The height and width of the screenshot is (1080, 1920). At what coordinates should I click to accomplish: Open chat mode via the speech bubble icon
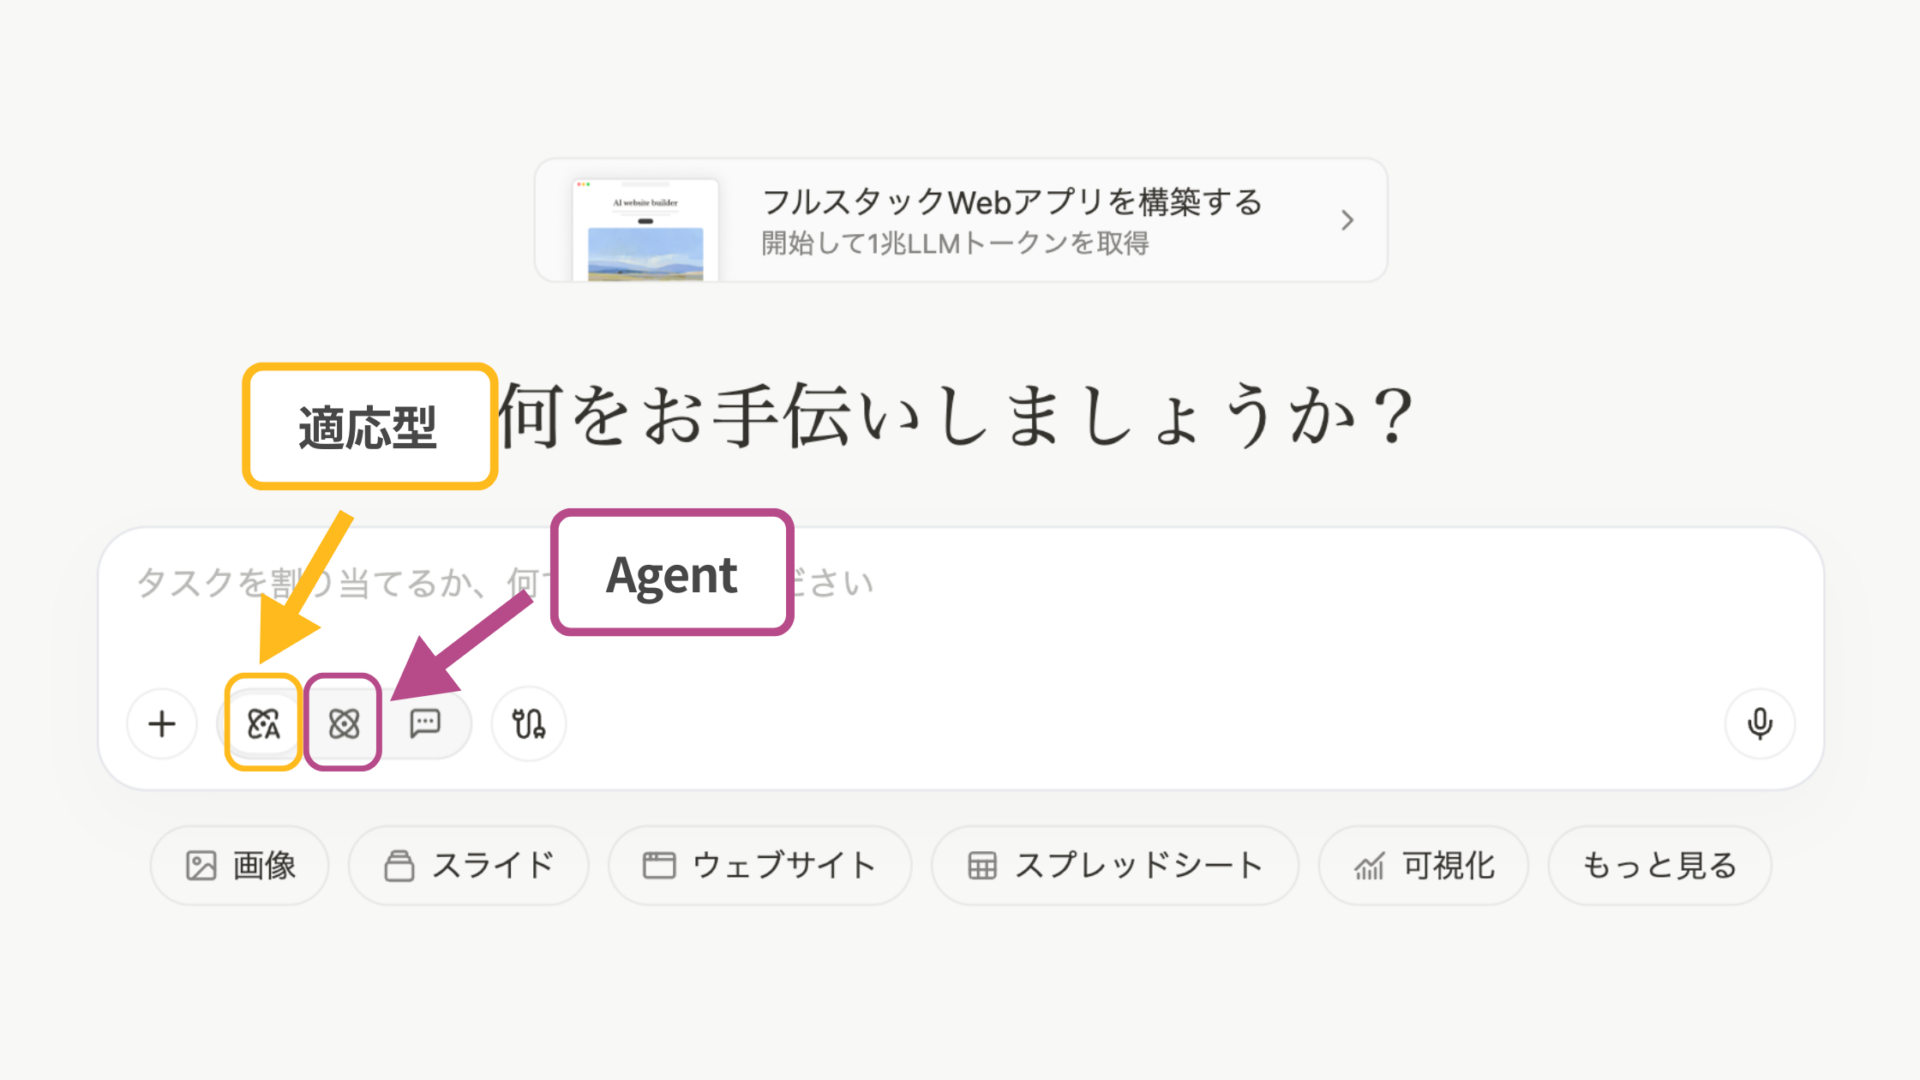[427, 724]
